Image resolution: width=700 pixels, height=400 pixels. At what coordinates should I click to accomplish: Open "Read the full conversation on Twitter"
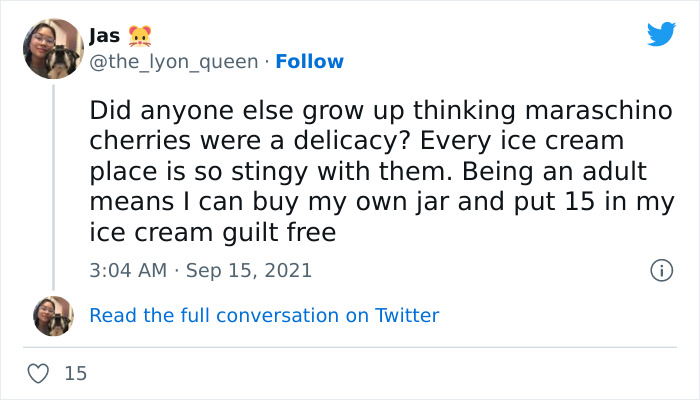click(264, 315)
